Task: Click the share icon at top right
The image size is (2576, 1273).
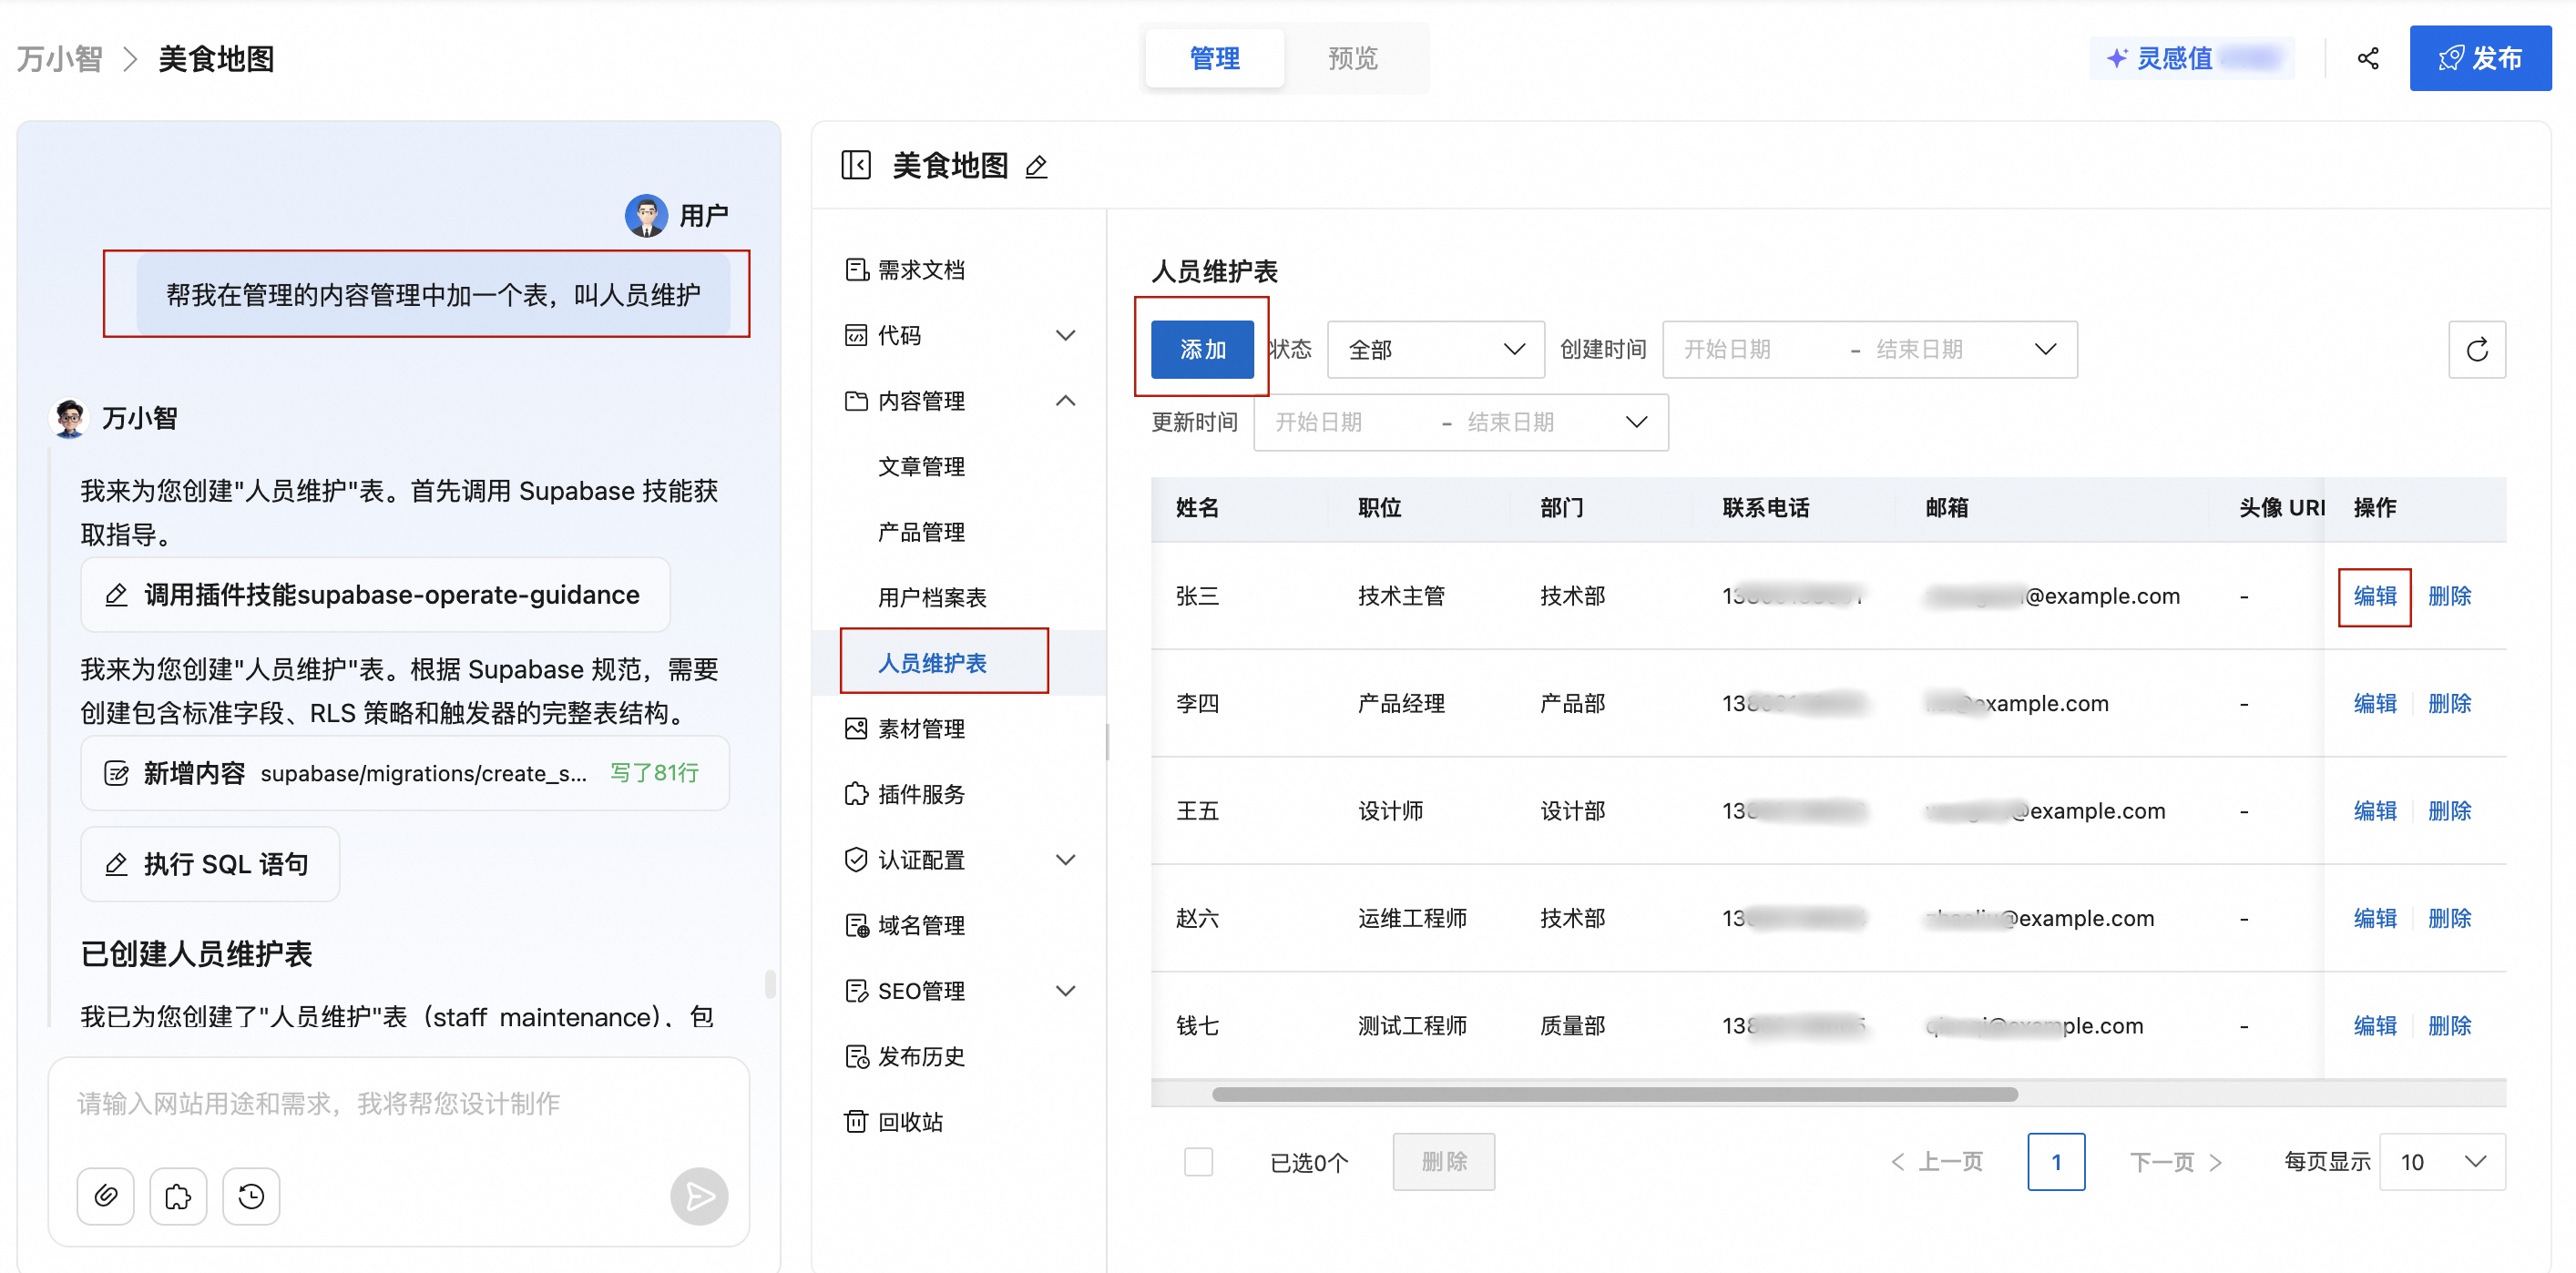Action: click(x=2368, y=58)
